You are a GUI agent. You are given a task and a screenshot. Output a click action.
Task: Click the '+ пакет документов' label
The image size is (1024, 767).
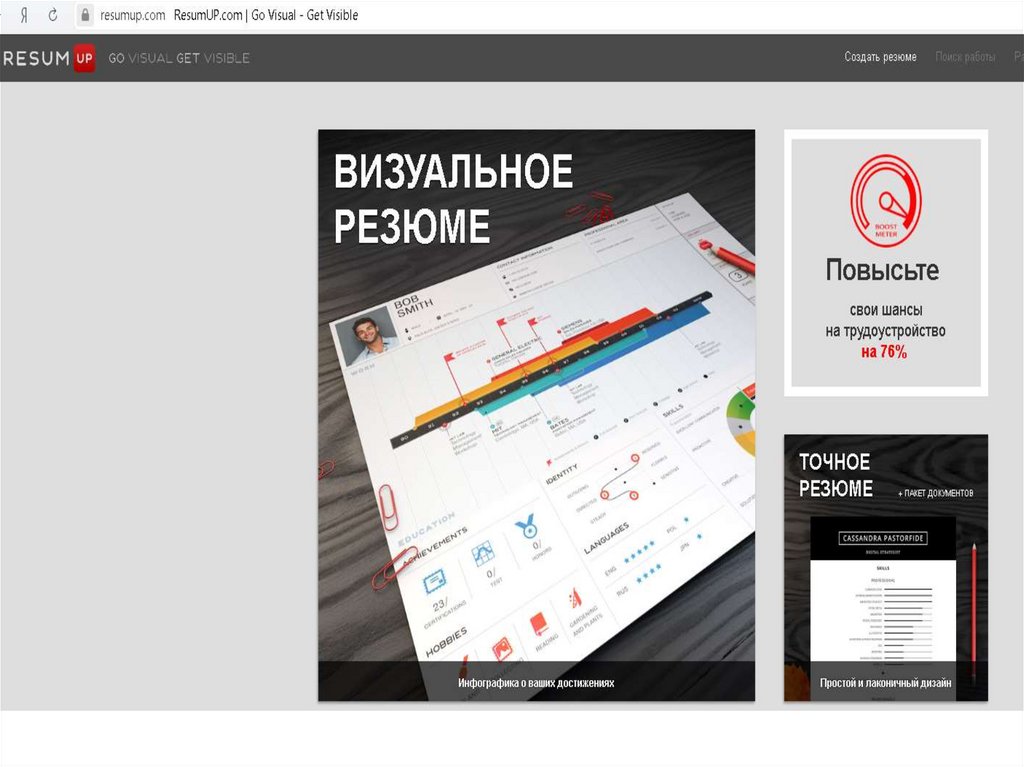[x=936, y=493]
